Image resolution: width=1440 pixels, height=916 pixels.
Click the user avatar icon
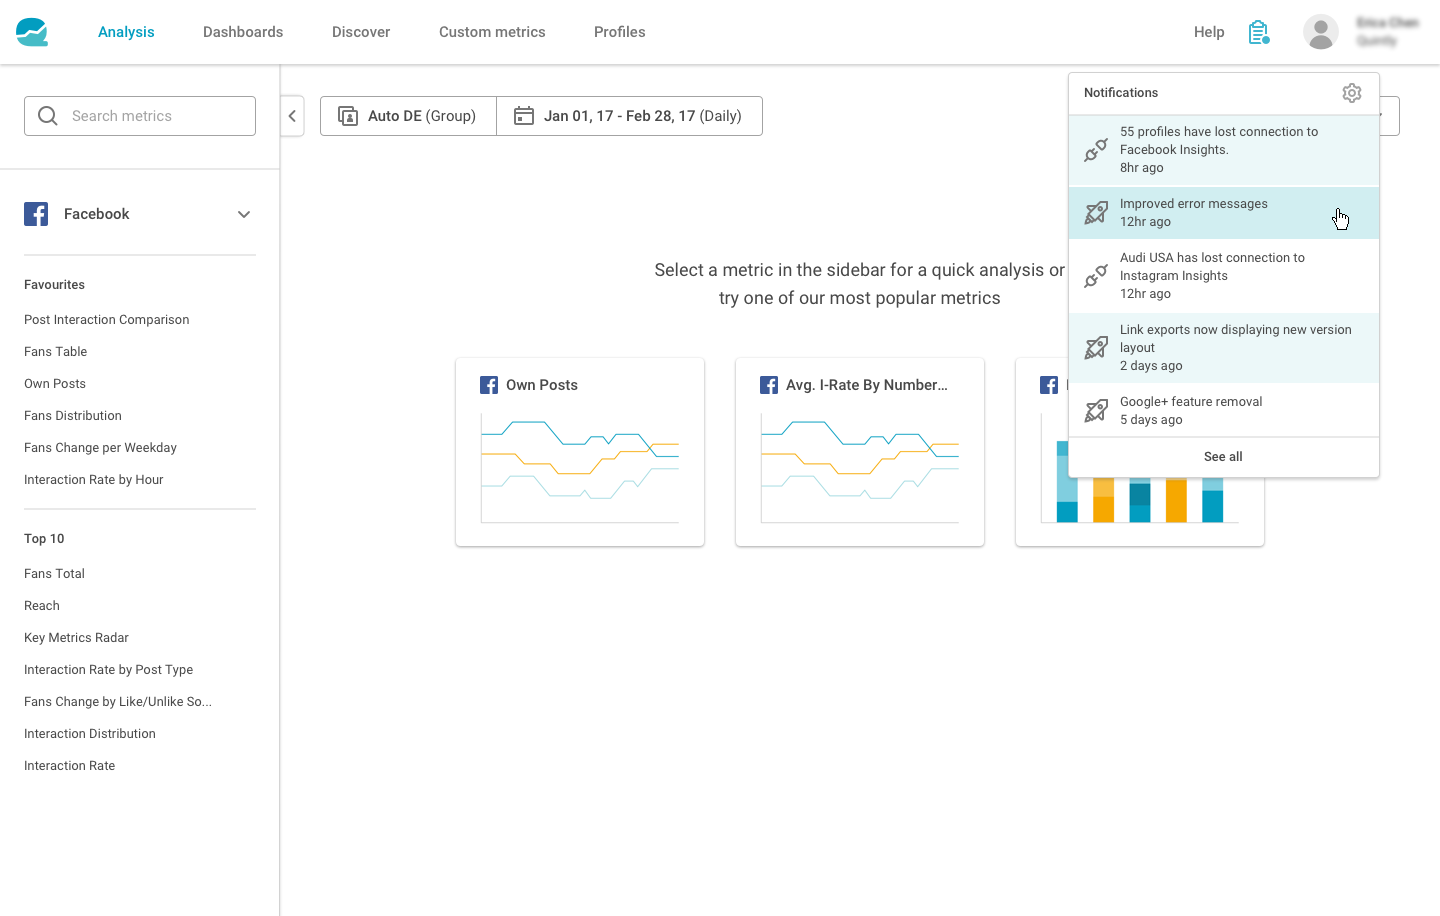[x=1320, y=32]
